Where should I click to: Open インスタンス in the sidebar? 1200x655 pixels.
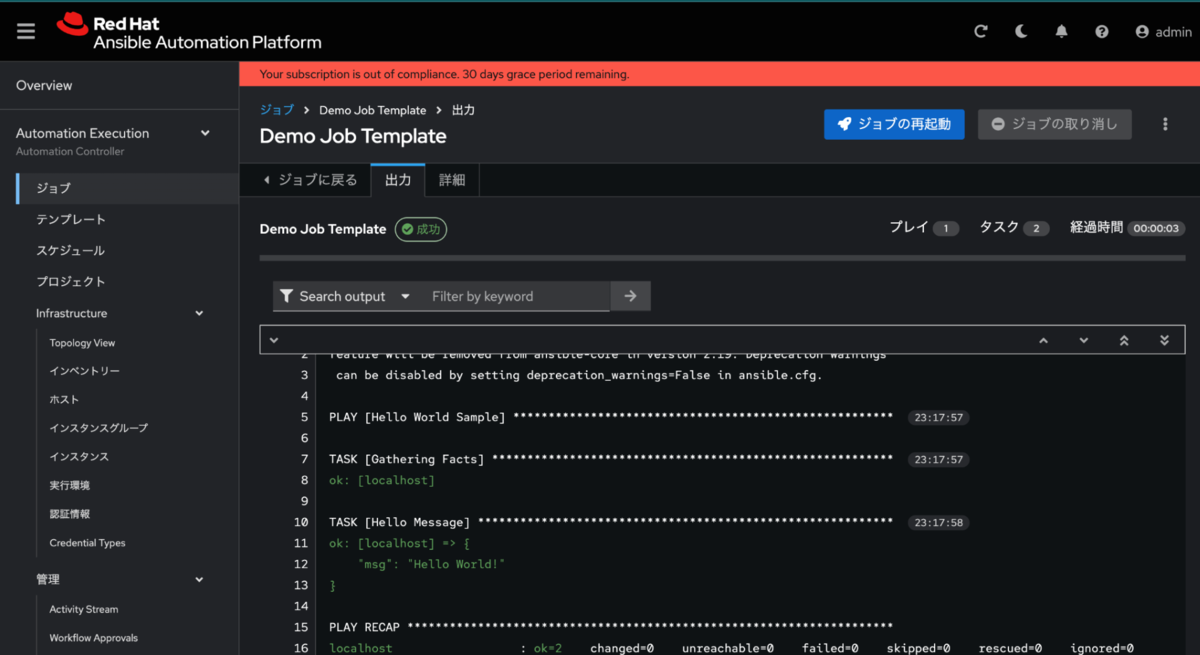click(x=79, y=456)
